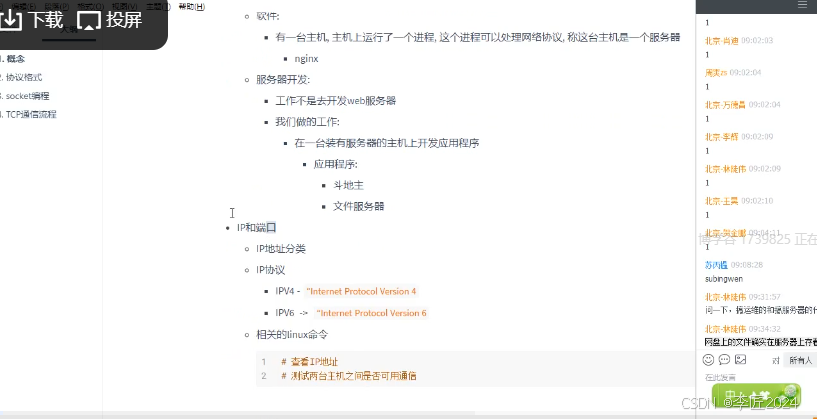
Task: Click the IP协议 bullet
Action: 270,270
